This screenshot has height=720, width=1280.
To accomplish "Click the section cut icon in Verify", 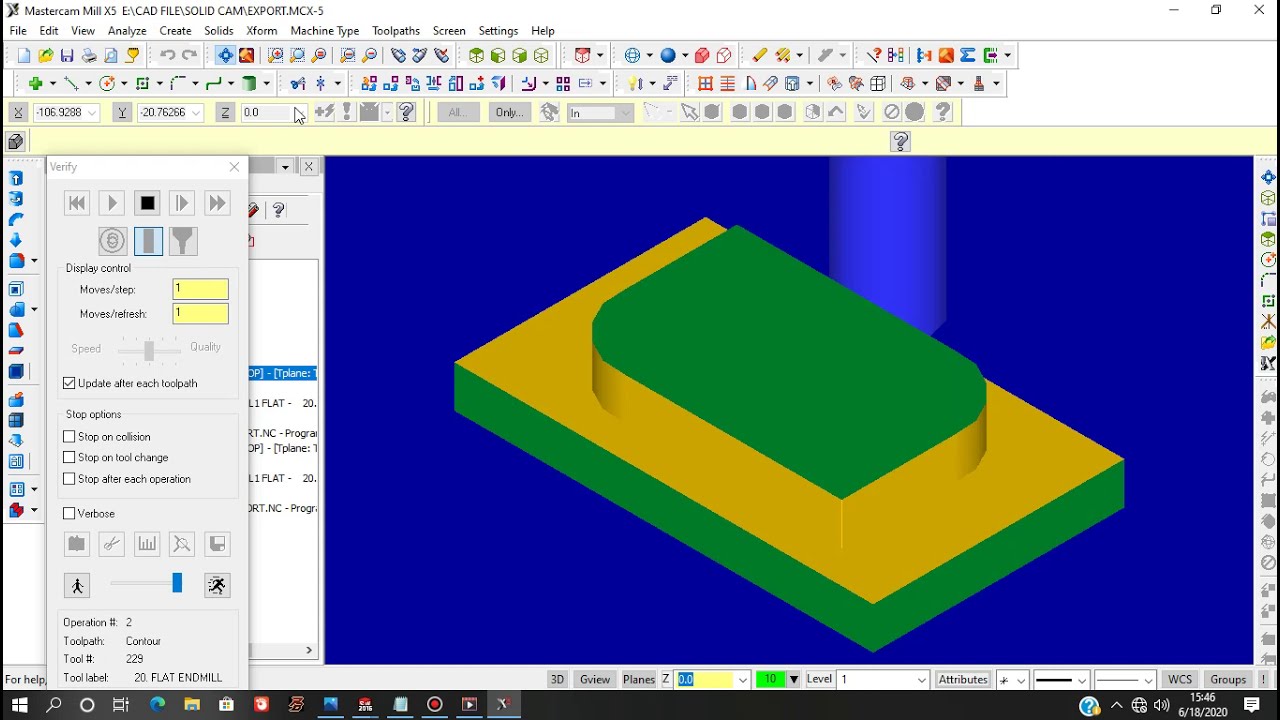I will [112, 544].
